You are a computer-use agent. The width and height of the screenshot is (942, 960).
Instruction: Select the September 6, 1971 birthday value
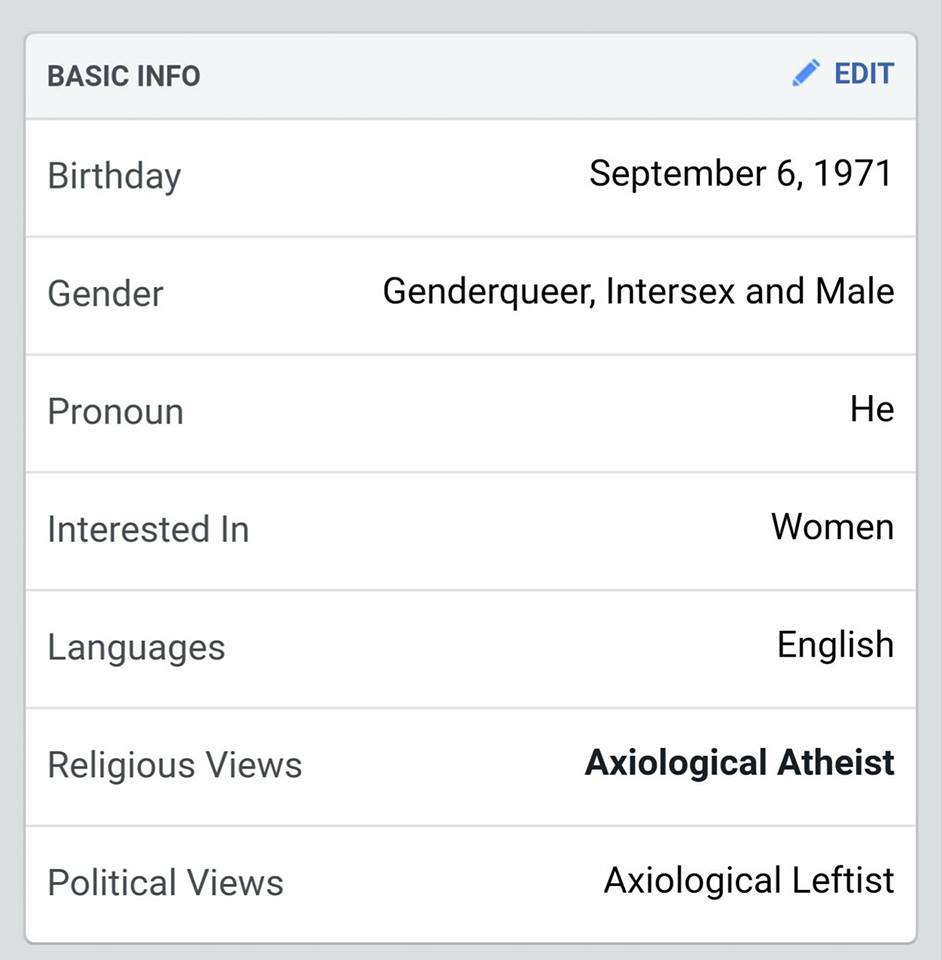741,173
